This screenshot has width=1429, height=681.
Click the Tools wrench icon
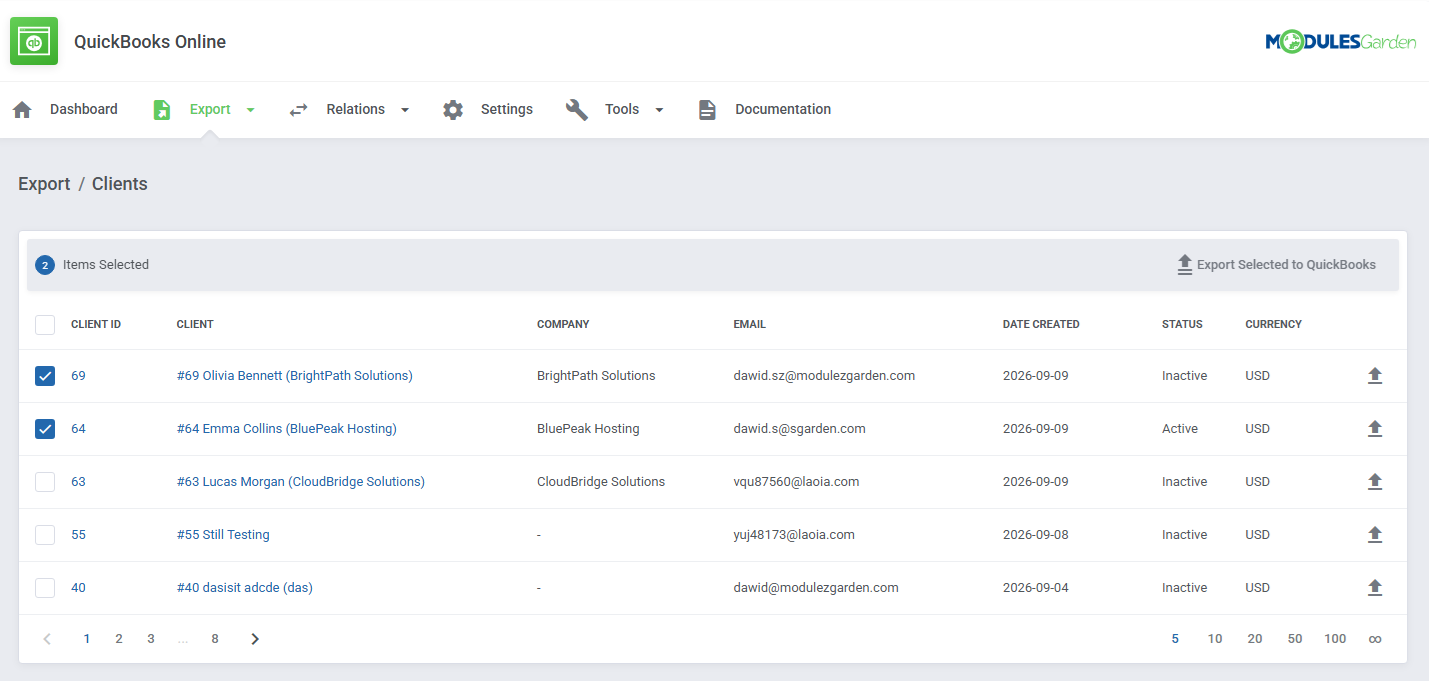[577, 109]
